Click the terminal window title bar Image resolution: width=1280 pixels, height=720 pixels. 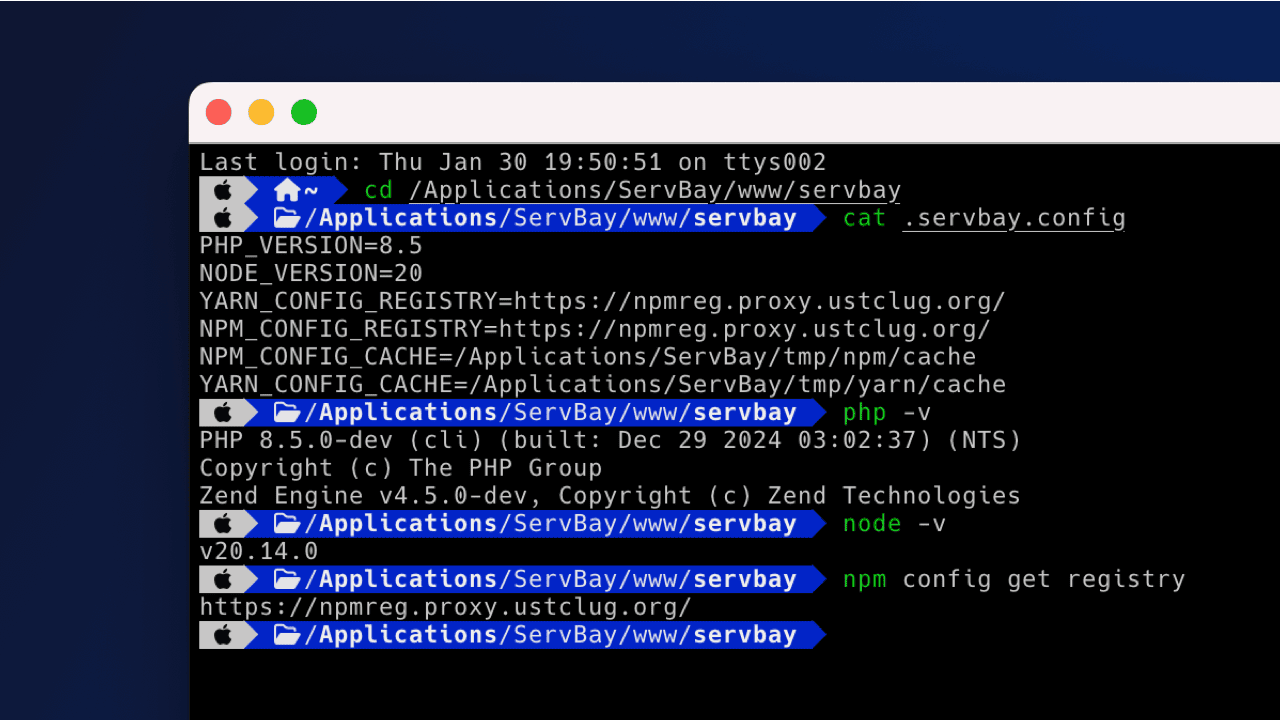(734, 112)
